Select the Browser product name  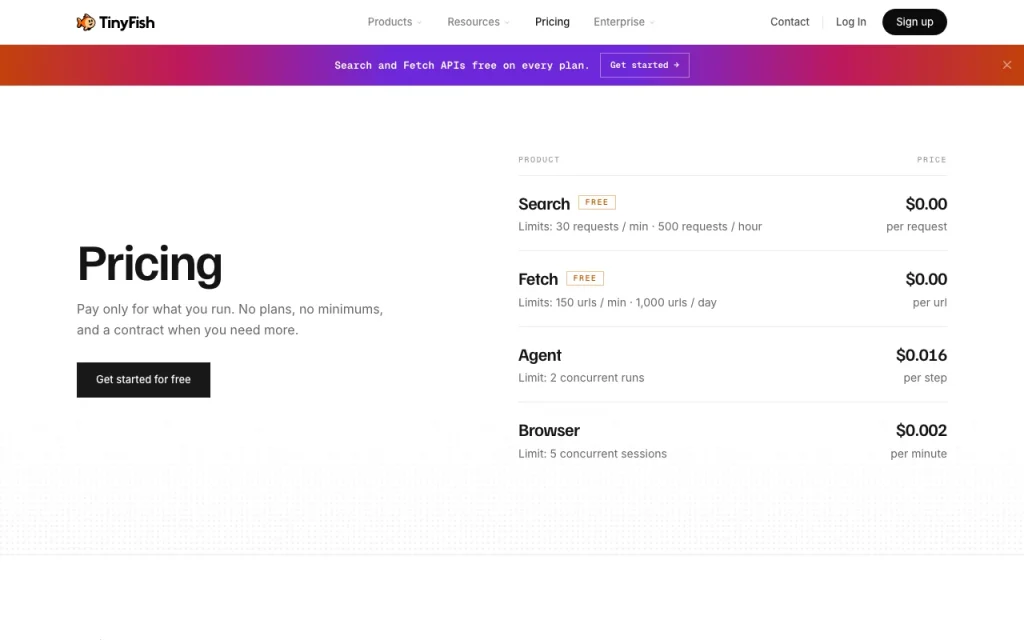click(549, 430)
